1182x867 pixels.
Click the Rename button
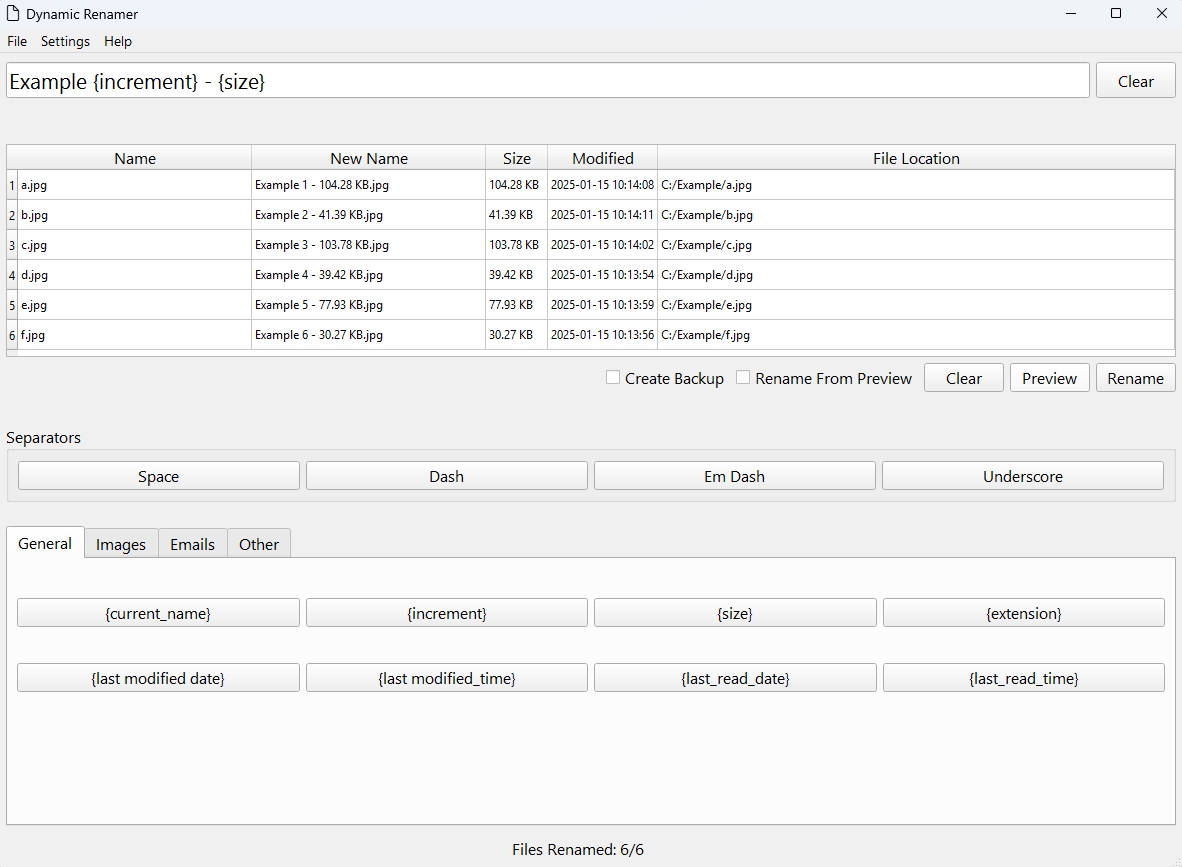point(1135,378)
